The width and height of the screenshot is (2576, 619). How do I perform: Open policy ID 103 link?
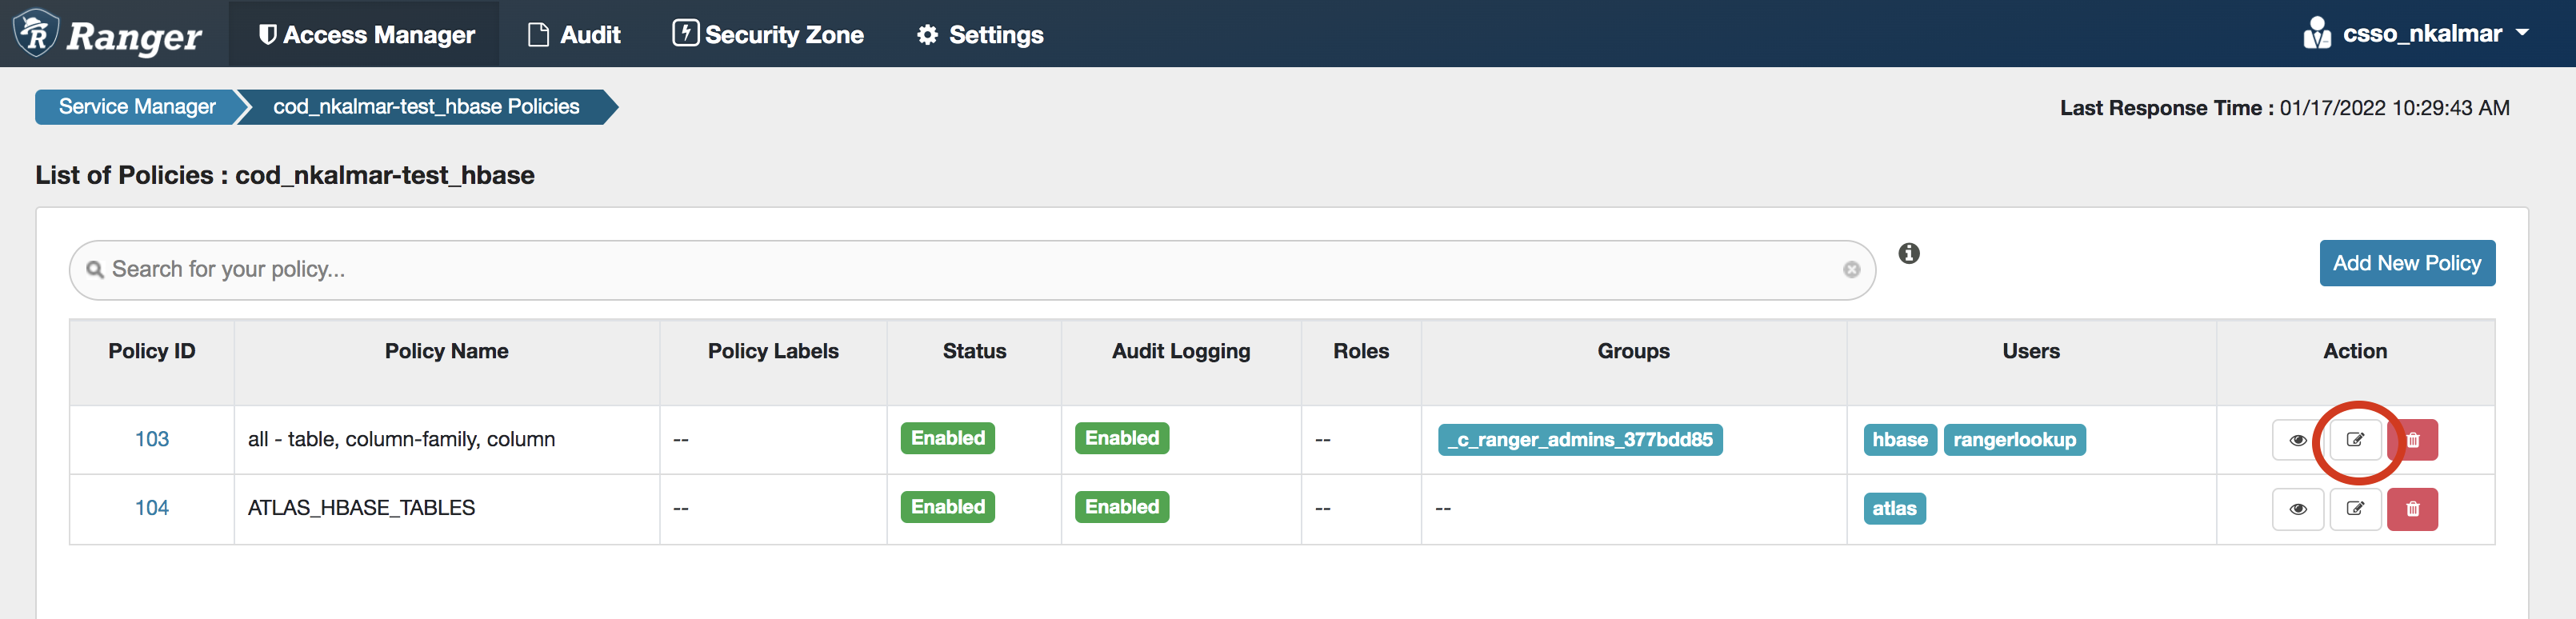152,439
